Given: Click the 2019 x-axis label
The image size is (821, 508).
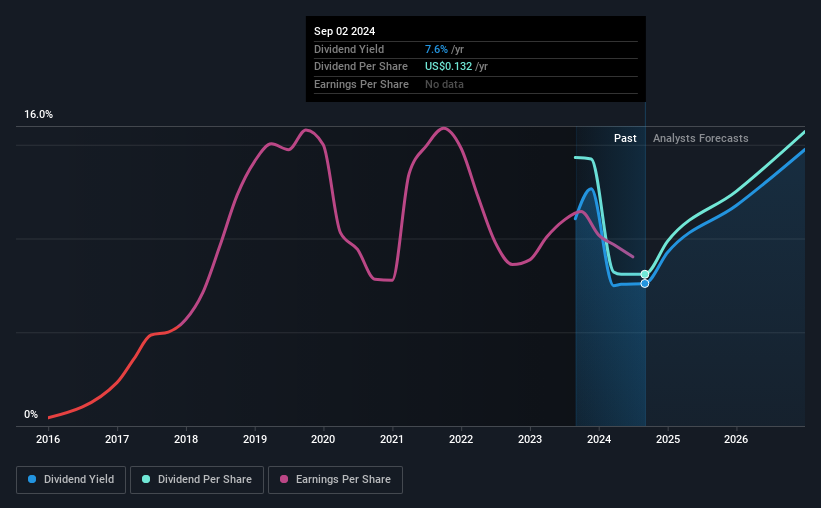Looking at the screenshot, I should point(254,439).
